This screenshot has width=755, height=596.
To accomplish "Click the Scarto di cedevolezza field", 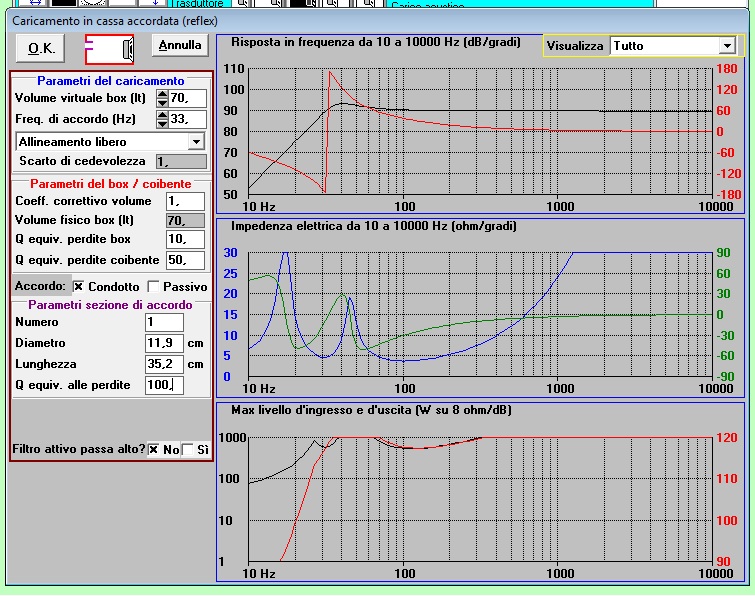I will 182,161.
